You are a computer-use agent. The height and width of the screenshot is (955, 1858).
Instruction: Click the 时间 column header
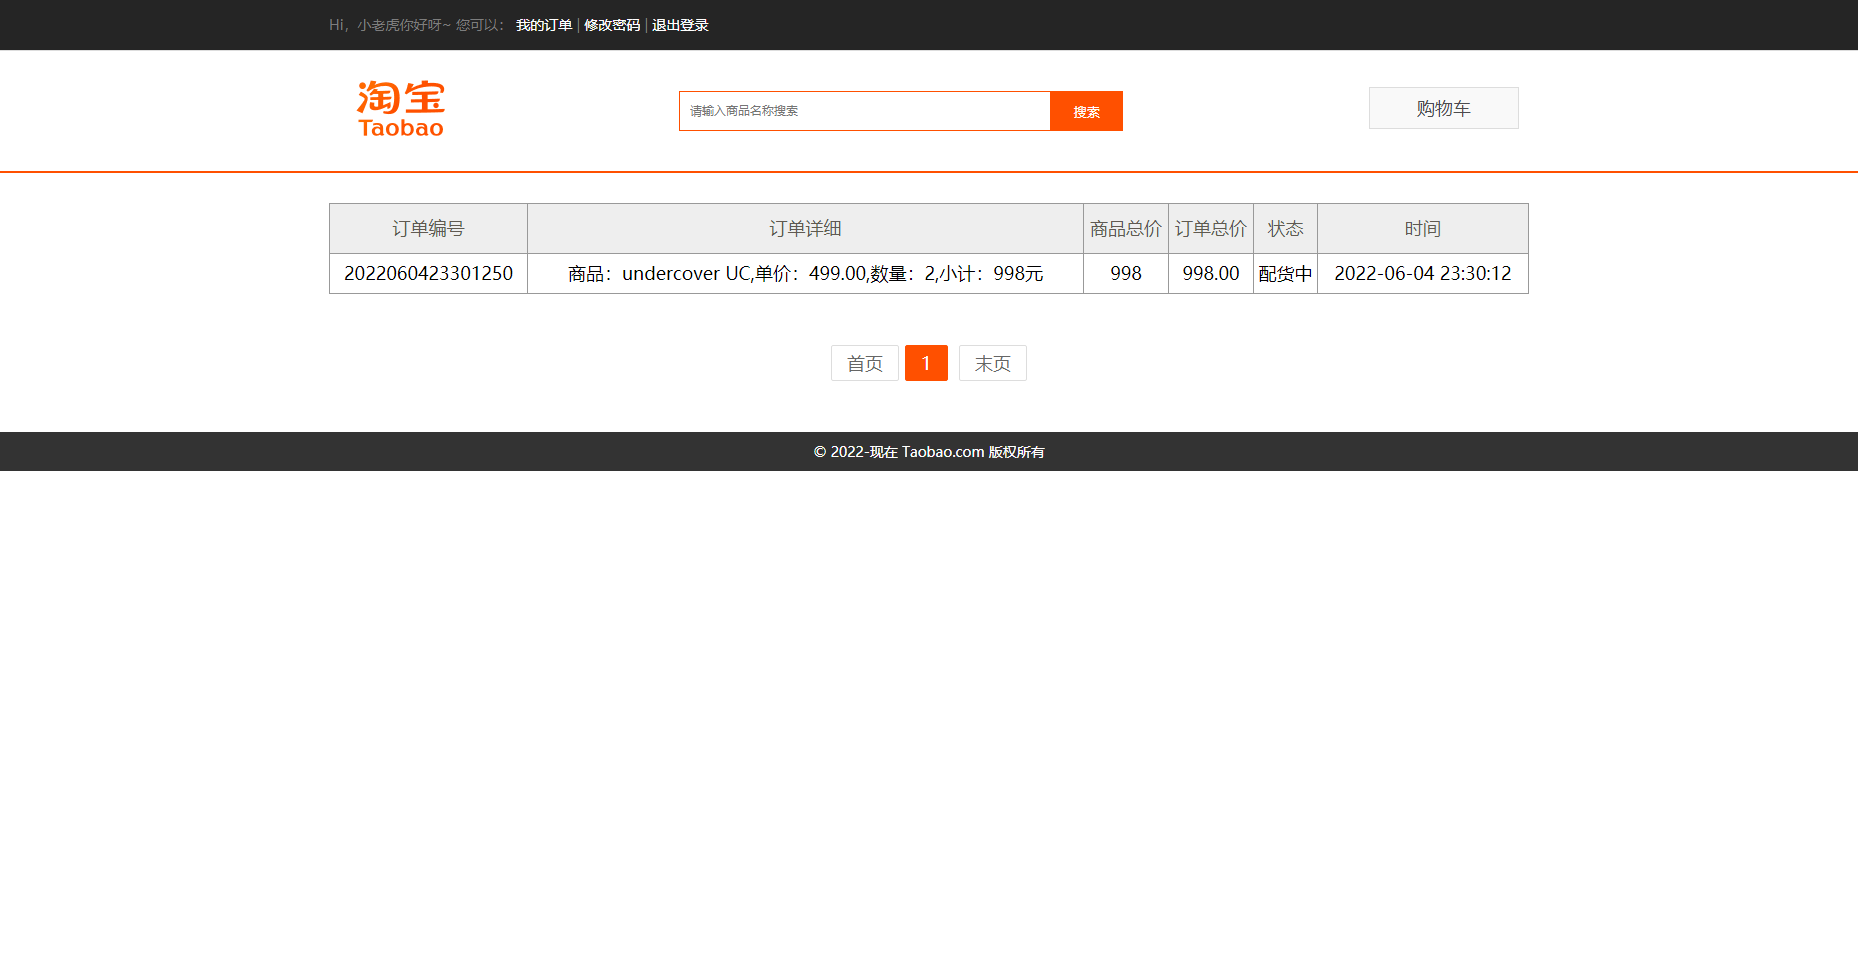(1423, 229)
